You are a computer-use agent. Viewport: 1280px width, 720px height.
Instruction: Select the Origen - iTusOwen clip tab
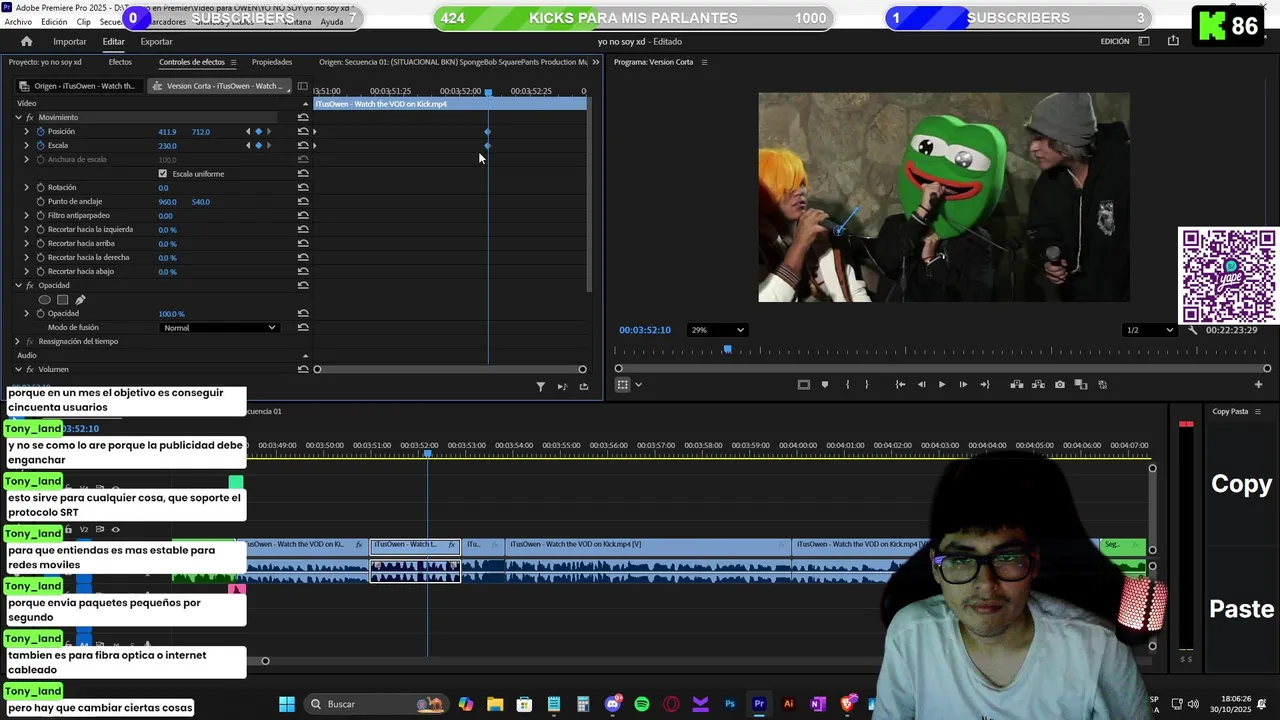(x=78, y=86)
